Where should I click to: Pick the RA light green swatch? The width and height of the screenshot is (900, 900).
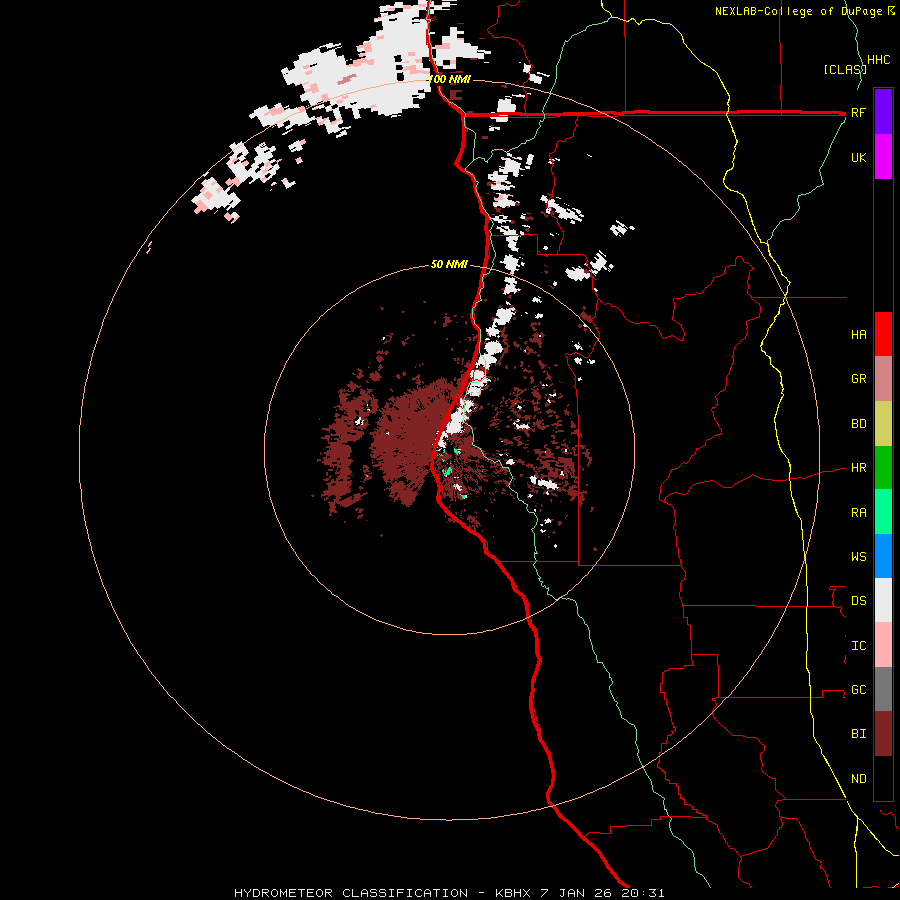point(883,512)
